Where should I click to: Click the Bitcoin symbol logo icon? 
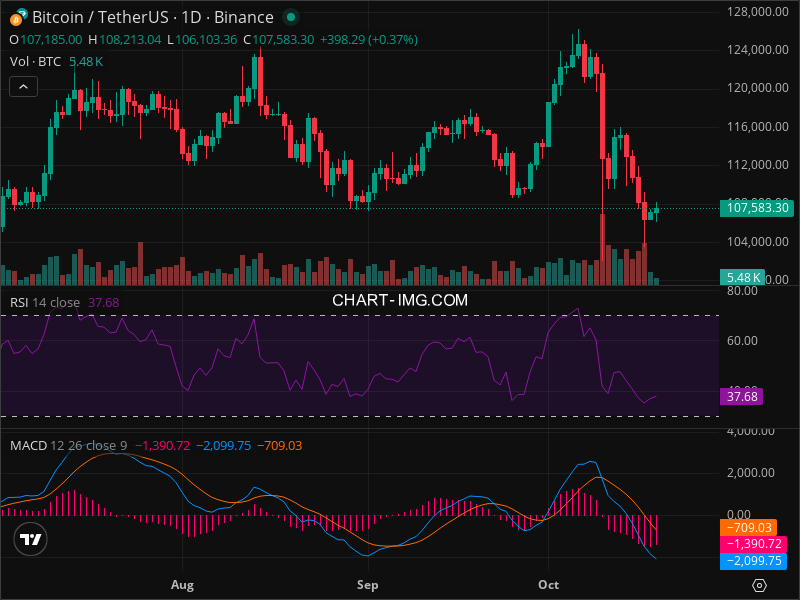click(18, 17)
